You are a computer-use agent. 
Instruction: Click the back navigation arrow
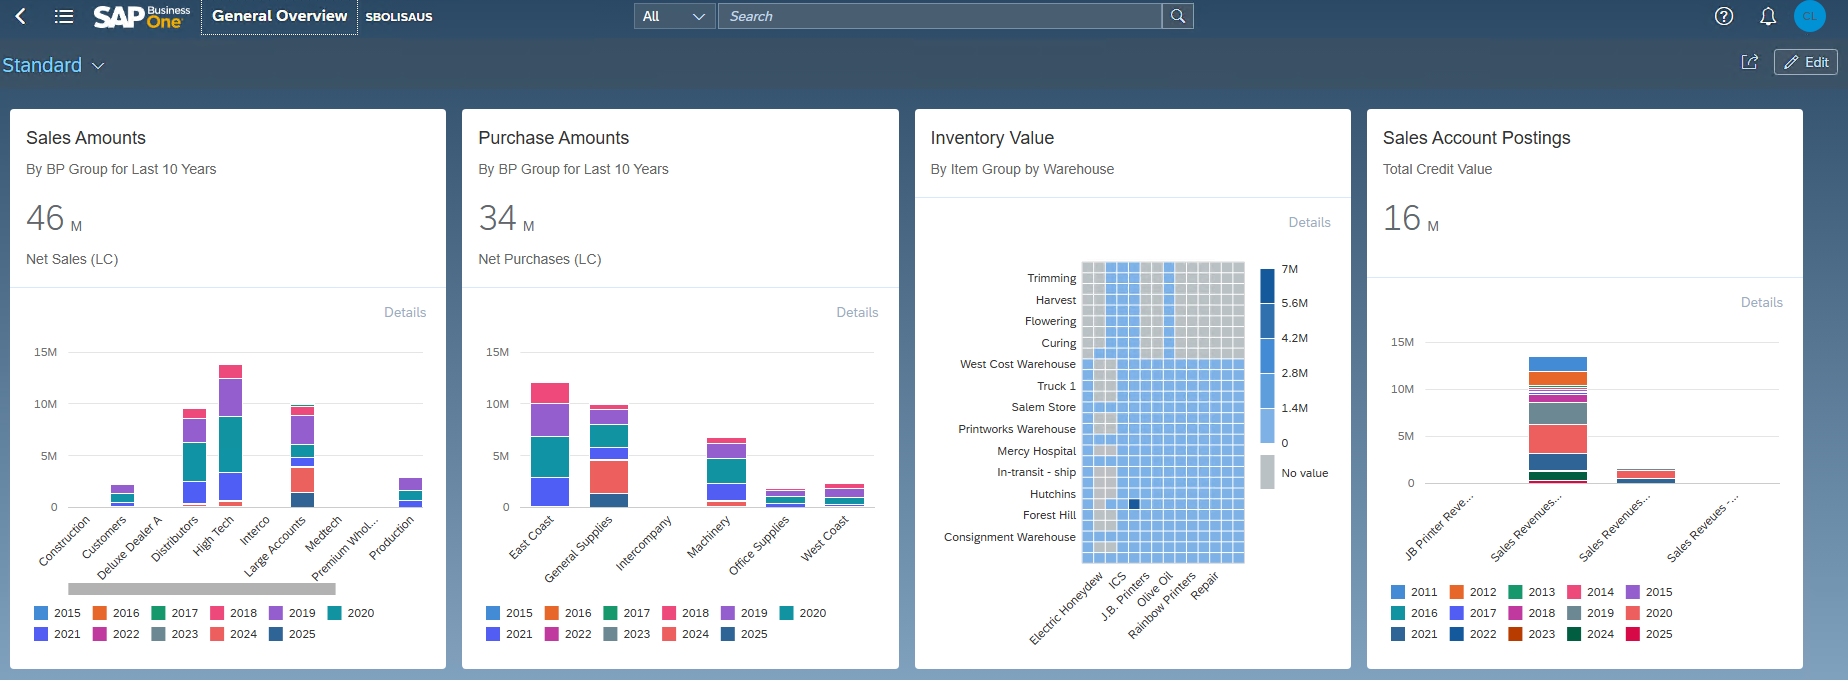[20, 16]
